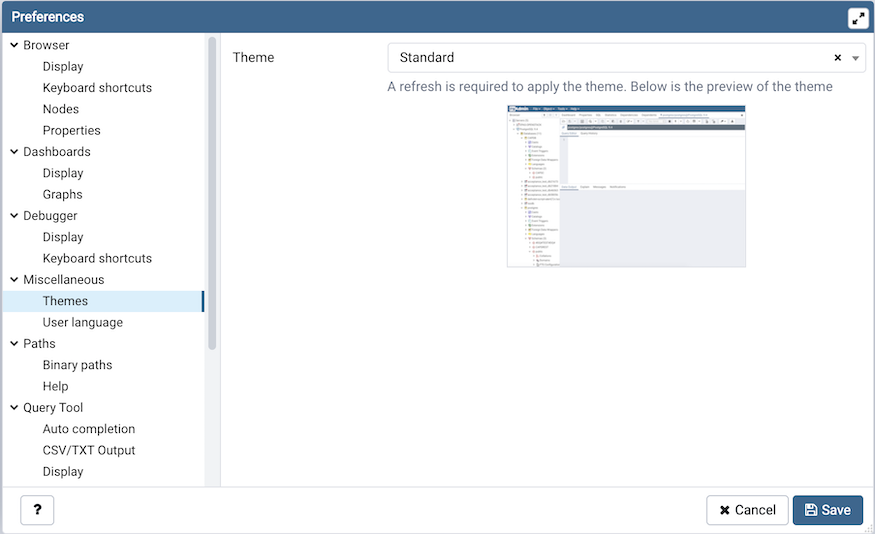
Task: Collapse the Paths tree section
Action: [x=14, y=344]
